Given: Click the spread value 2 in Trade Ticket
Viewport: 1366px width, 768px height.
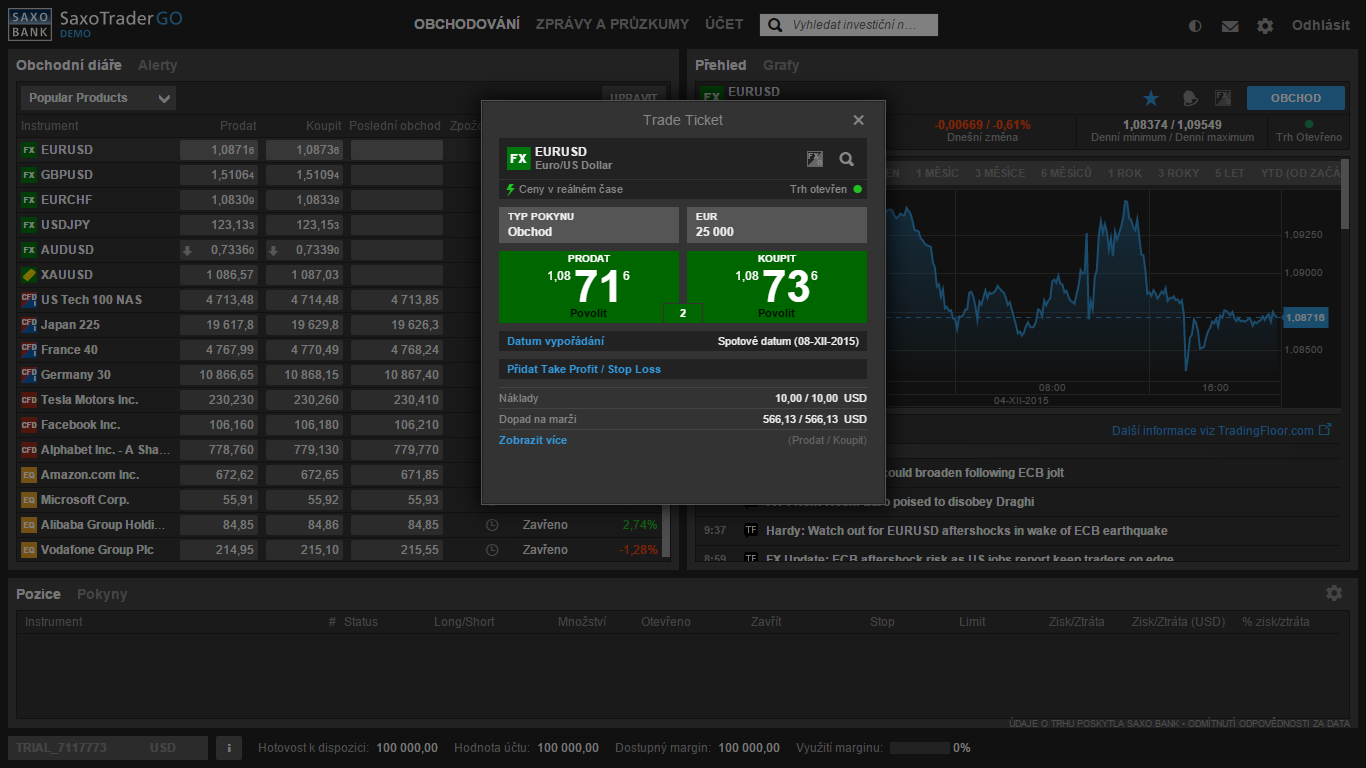Looking at the screenshot, I should coord(683,313).
